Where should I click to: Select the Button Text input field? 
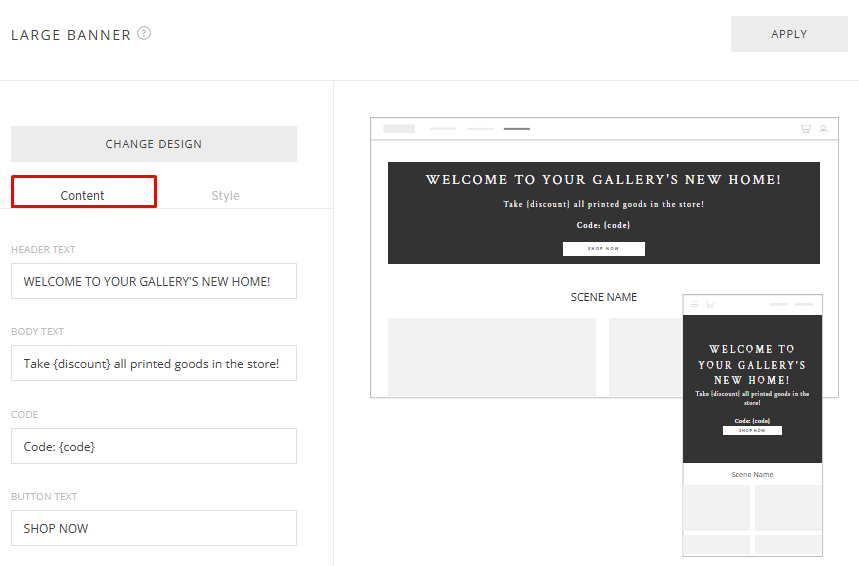coord(154,528)
